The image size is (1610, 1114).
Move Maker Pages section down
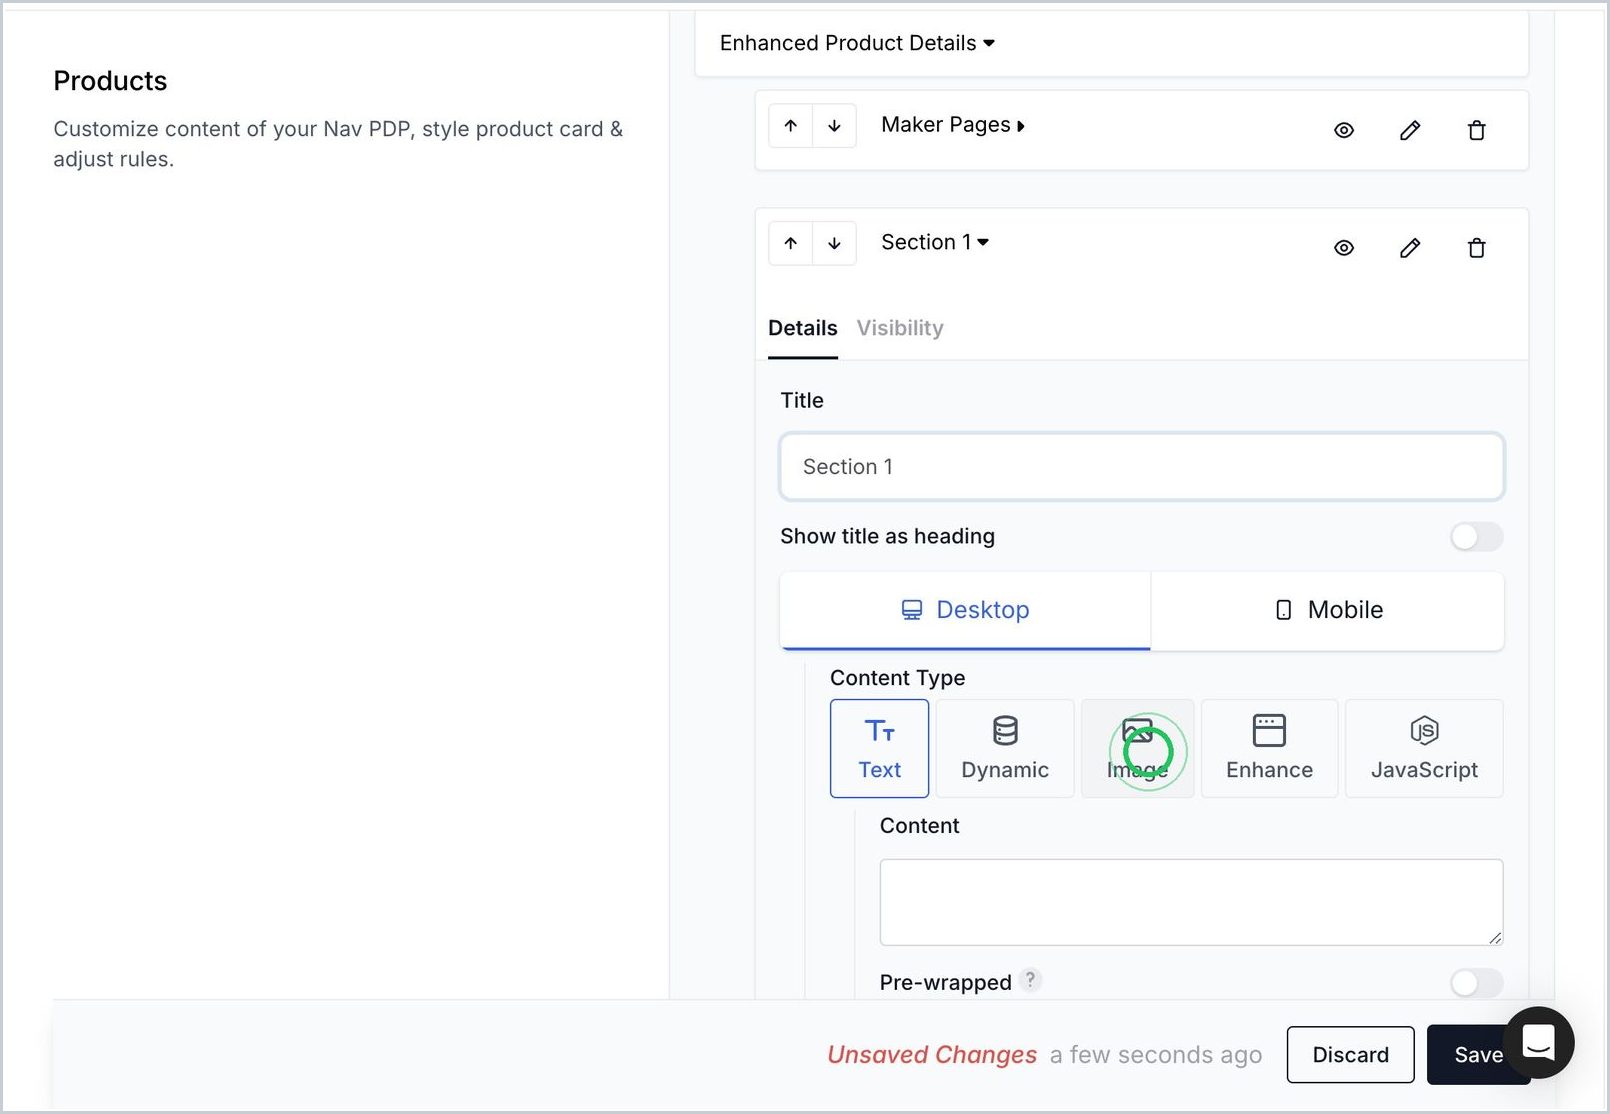(x=834, y=126)
